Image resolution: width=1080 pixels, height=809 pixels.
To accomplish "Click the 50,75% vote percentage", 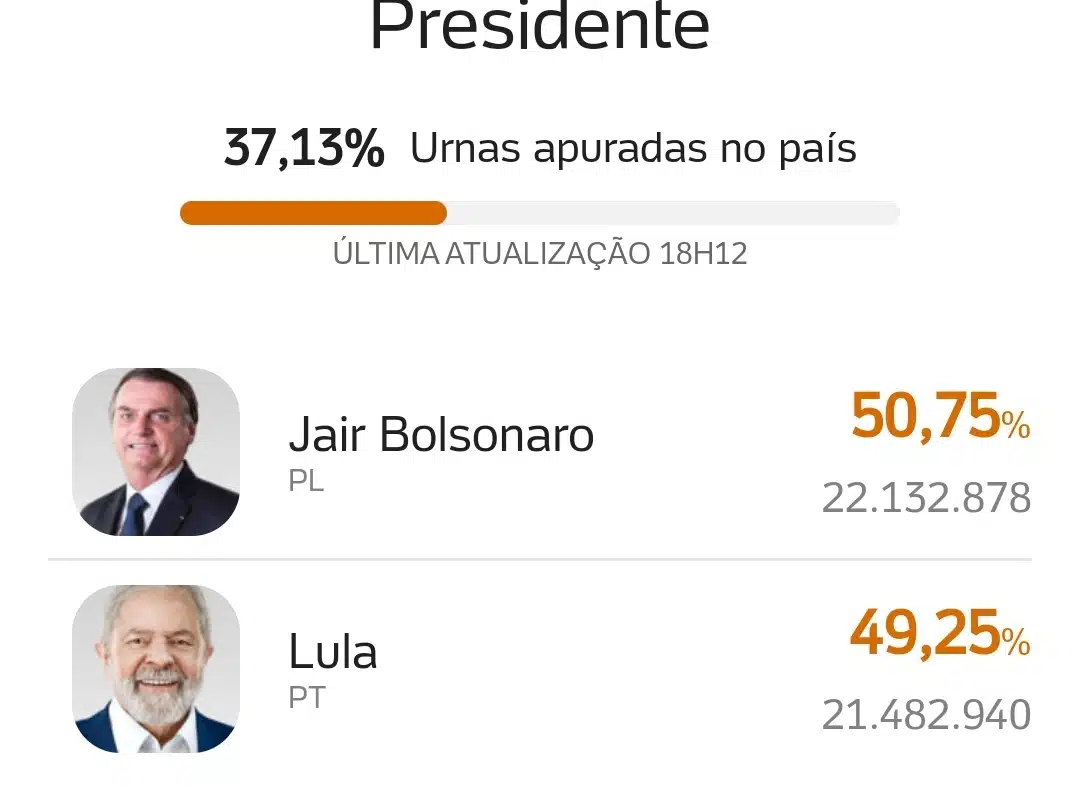I will (940, 415).
